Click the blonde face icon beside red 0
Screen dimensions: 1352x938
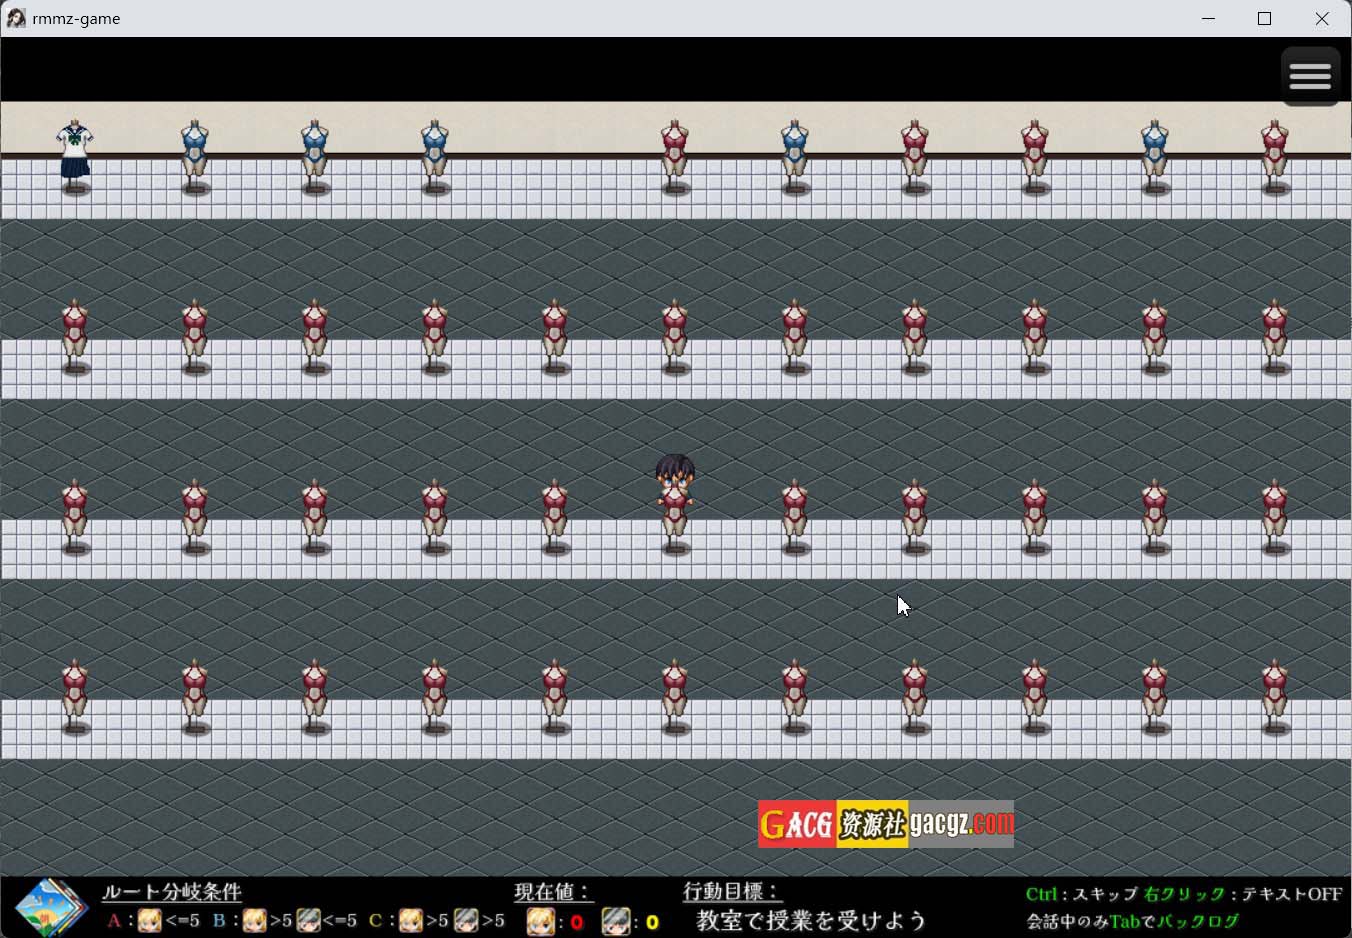click(x=541, y=921)
